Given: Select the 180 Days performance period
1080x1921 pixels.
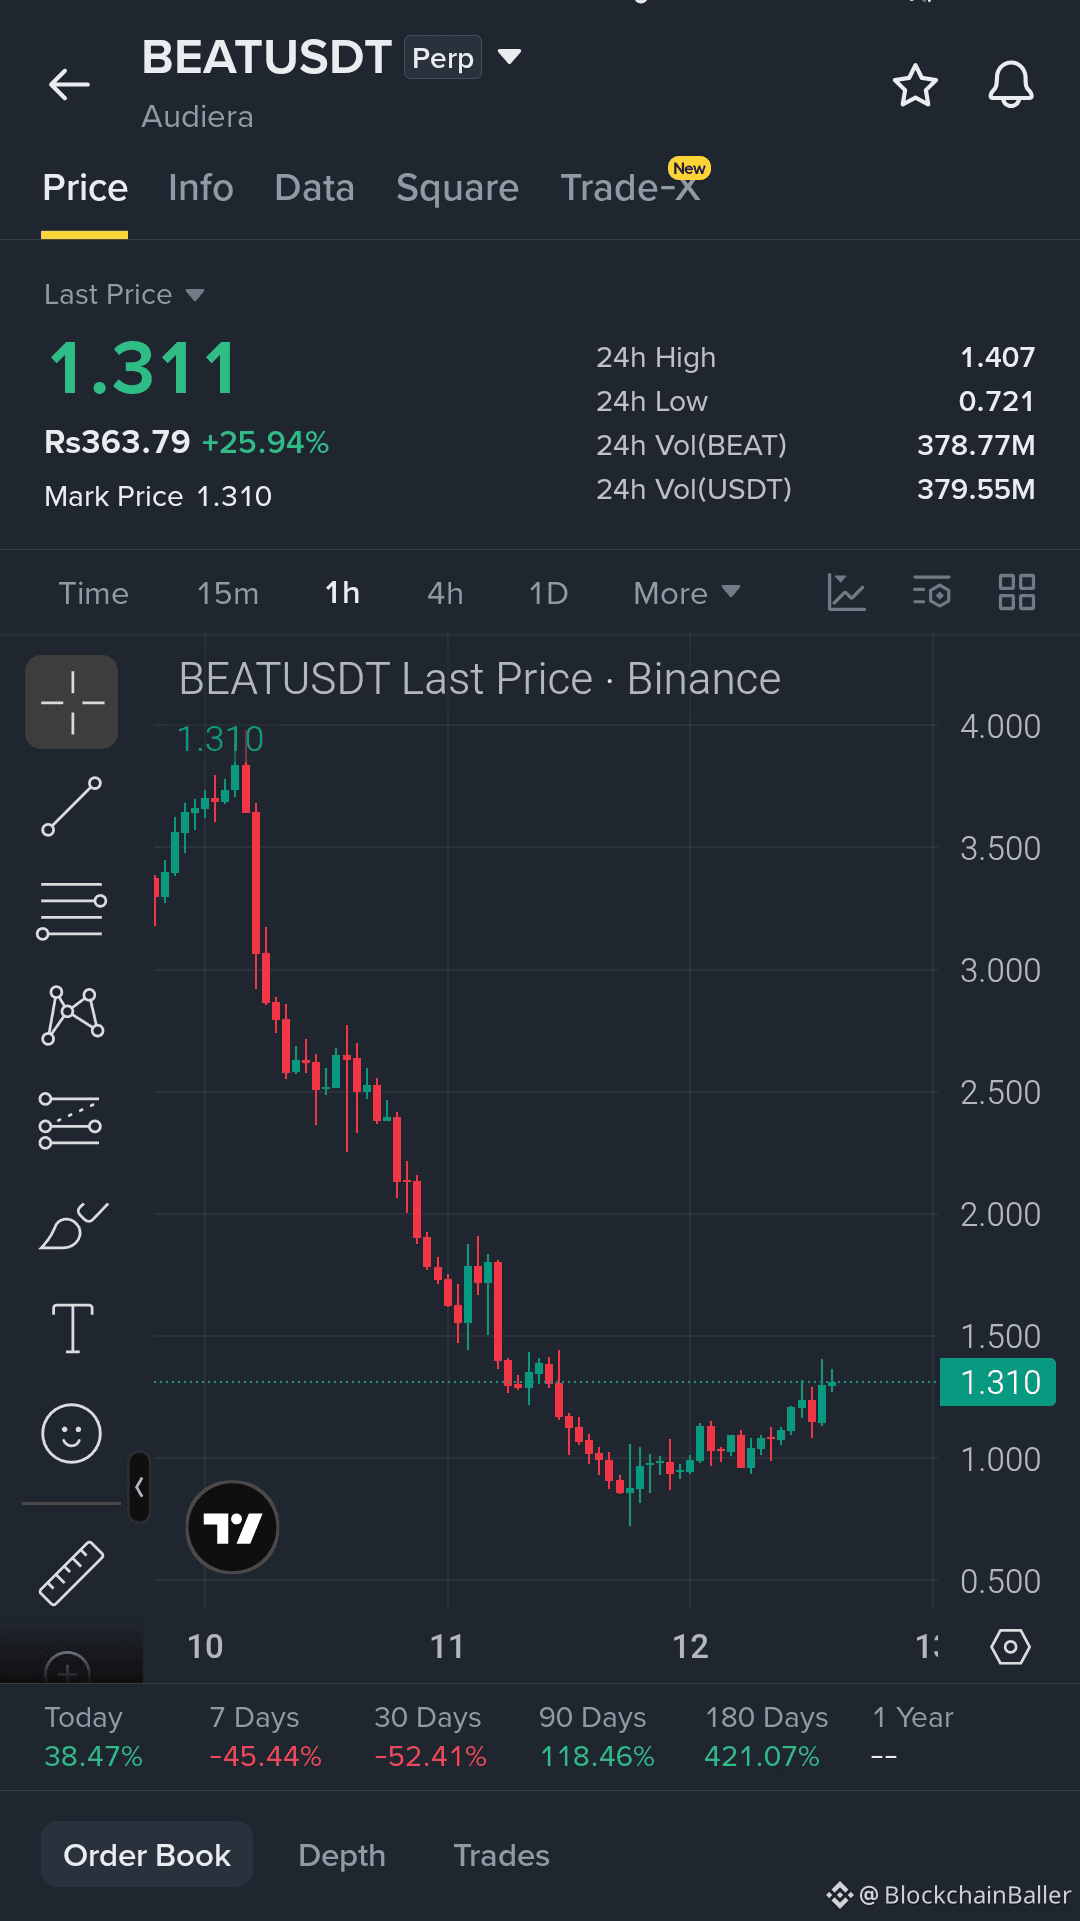Looking at the screenshot, I should click(x=766, y=1736).
